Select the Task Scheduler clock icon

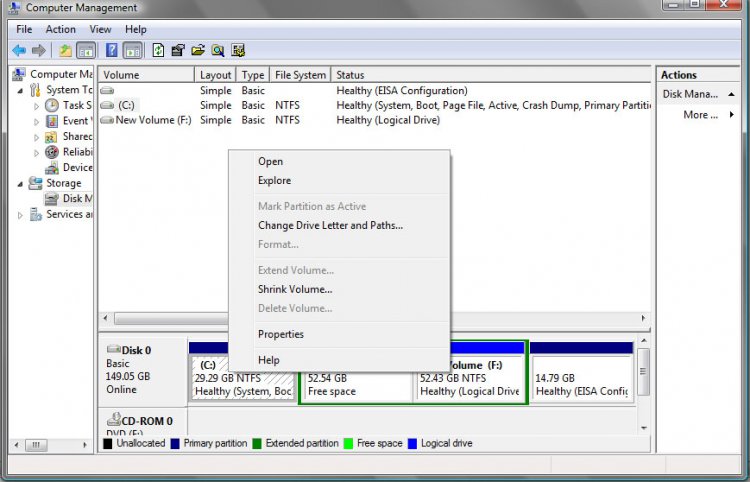51,105
